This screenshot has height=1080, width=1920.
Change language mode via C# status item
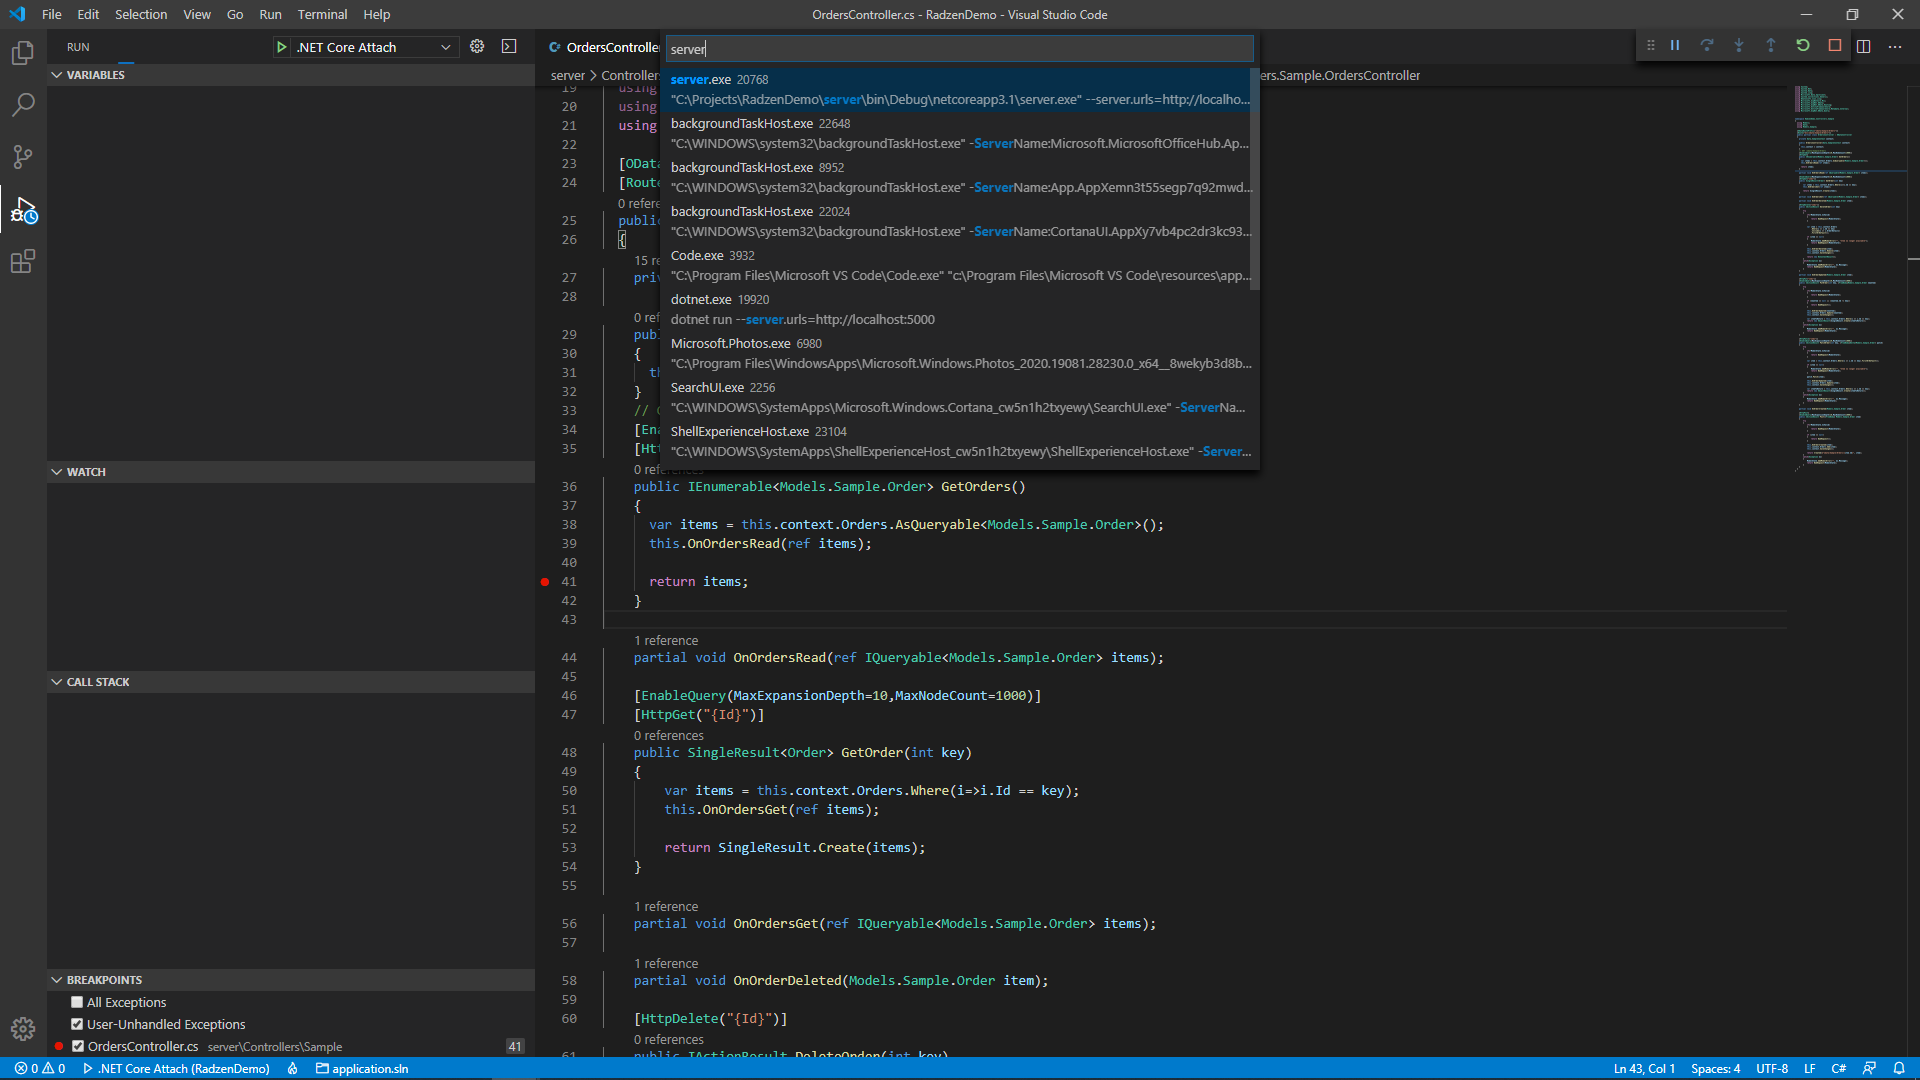[1838, 1069]
